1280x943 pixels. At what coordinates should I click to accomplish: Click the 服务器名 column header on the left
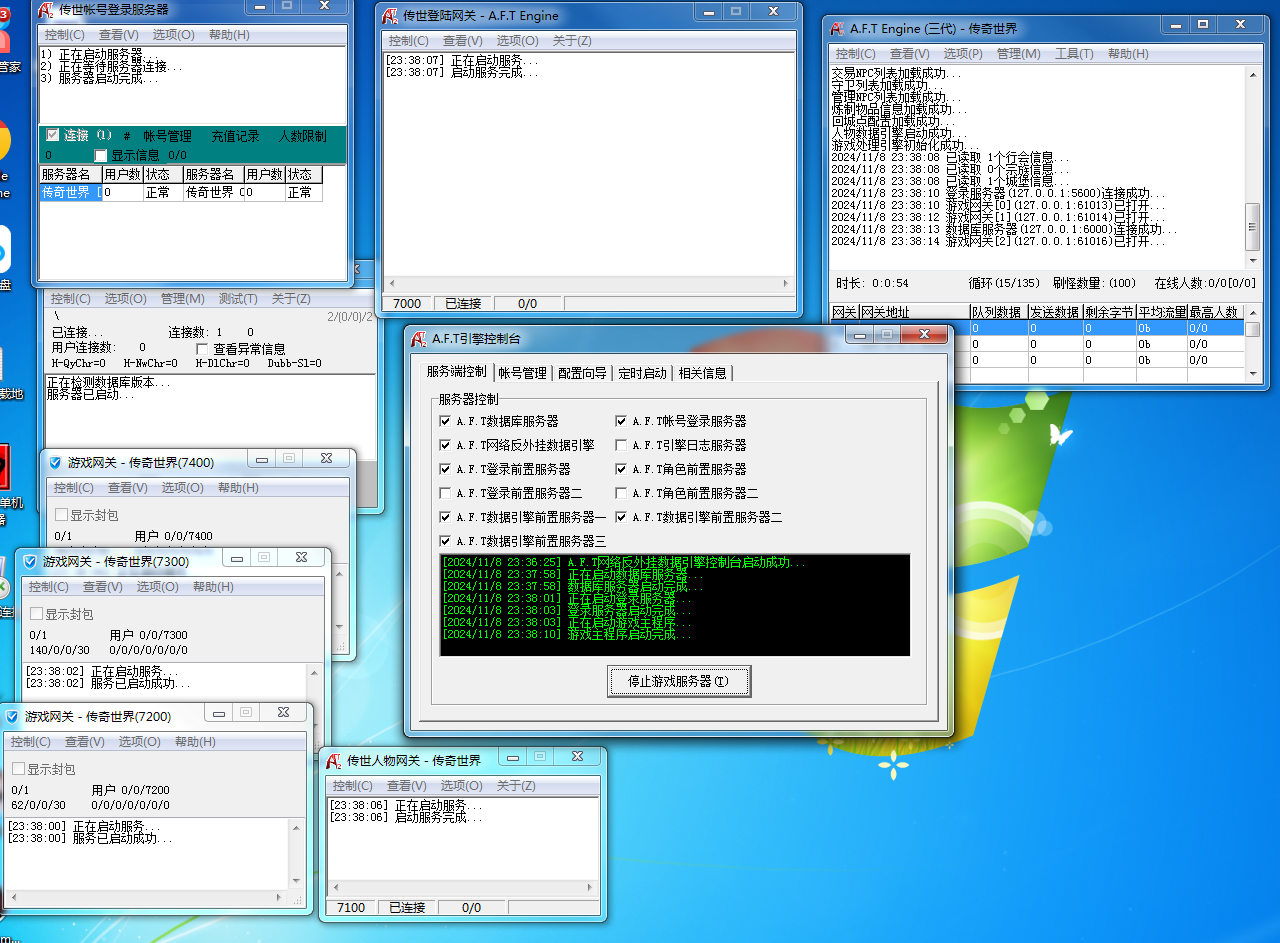coord(70,174)
